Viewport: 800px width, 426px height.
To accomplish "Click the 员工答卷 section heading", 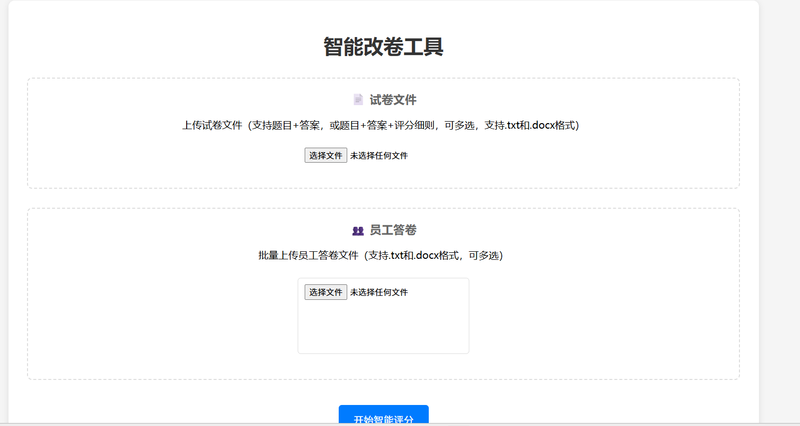I will [393, 230].
